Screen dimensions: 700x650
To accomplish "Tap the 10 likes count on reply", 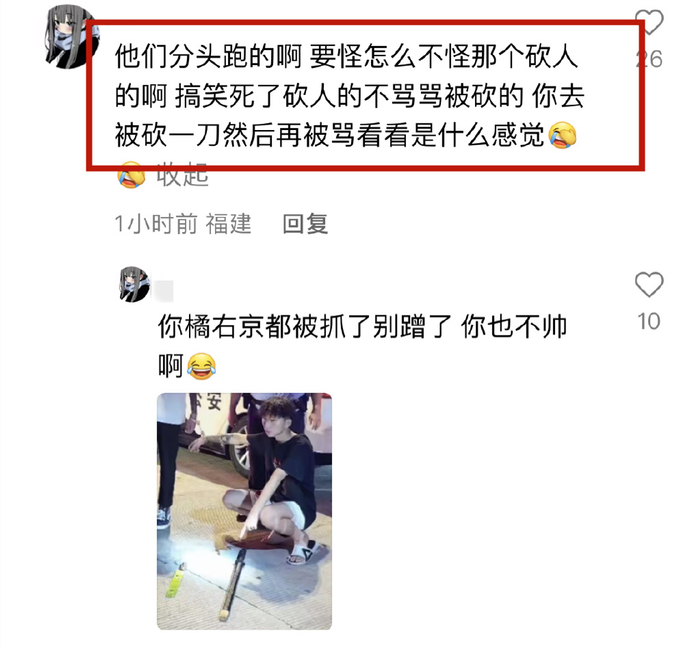I will point(649,321).
